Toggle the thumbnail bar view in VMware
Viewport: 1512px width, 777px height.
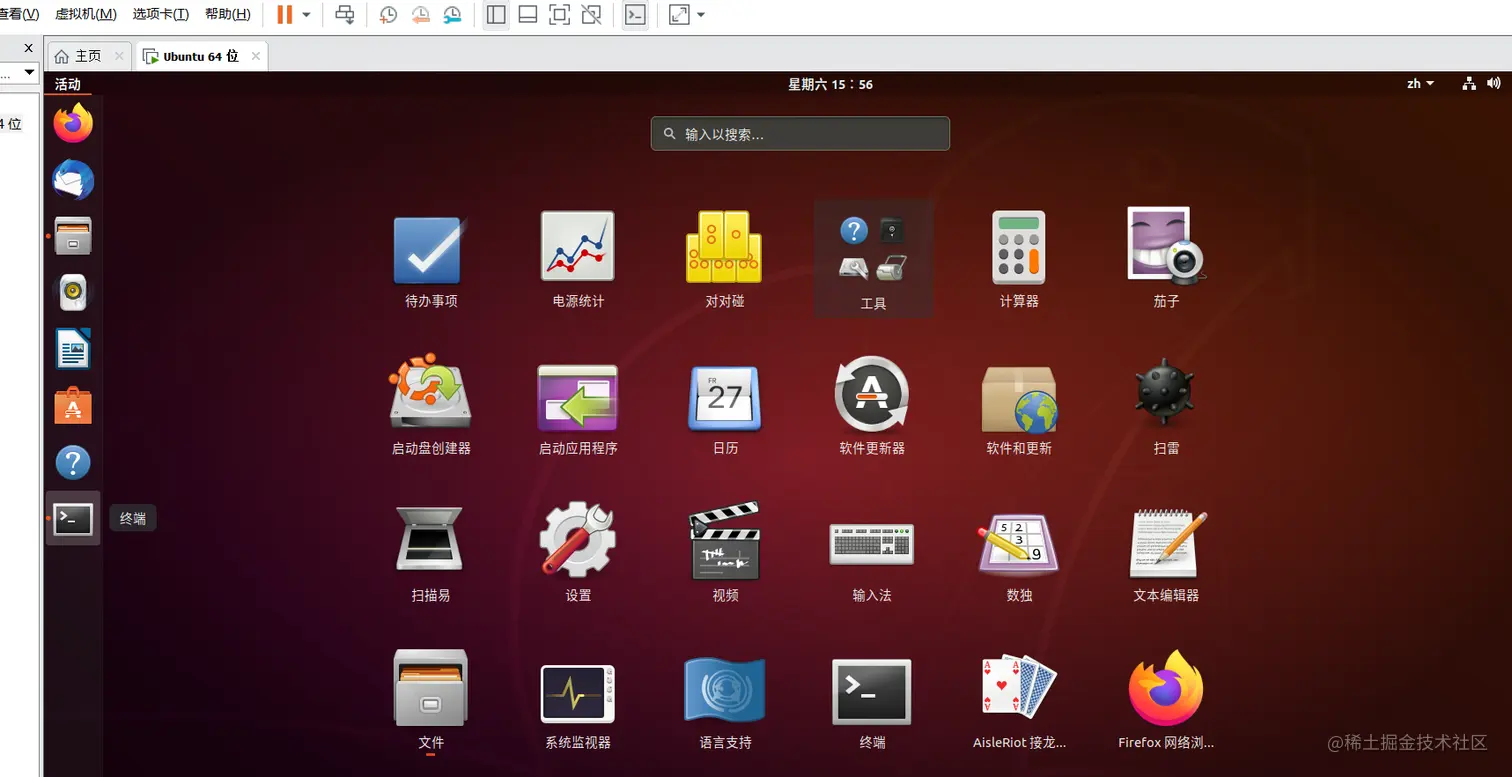tap(528, 15)
